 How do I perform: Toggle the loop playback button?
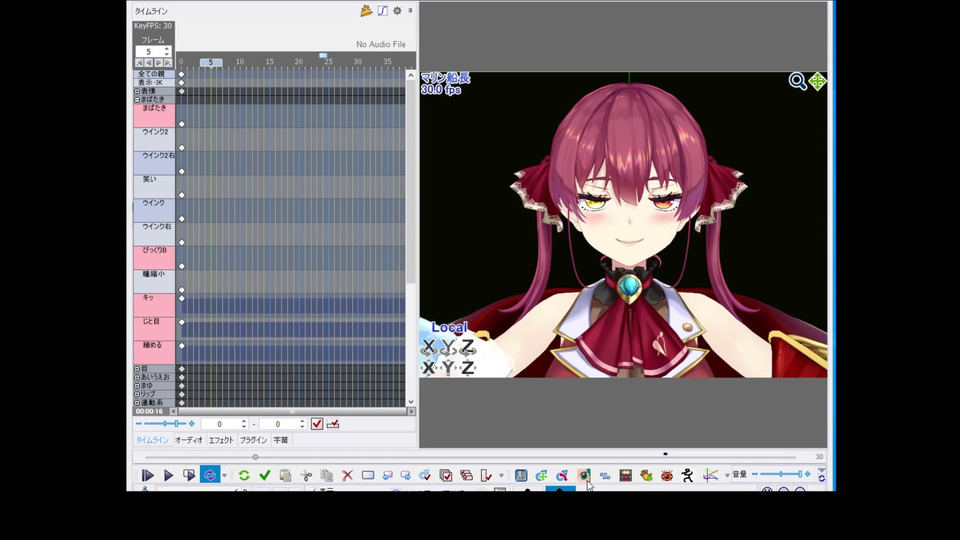pos(210,474)
